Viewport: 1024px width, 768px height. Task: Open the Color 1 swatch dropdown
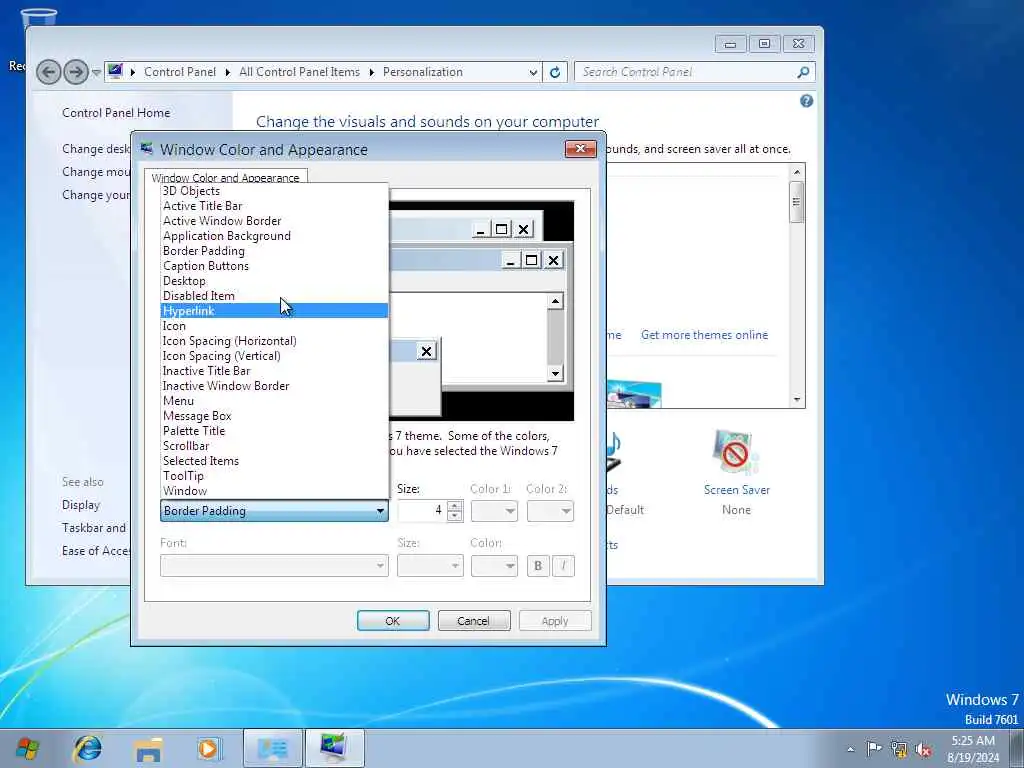tap(494, 511)
